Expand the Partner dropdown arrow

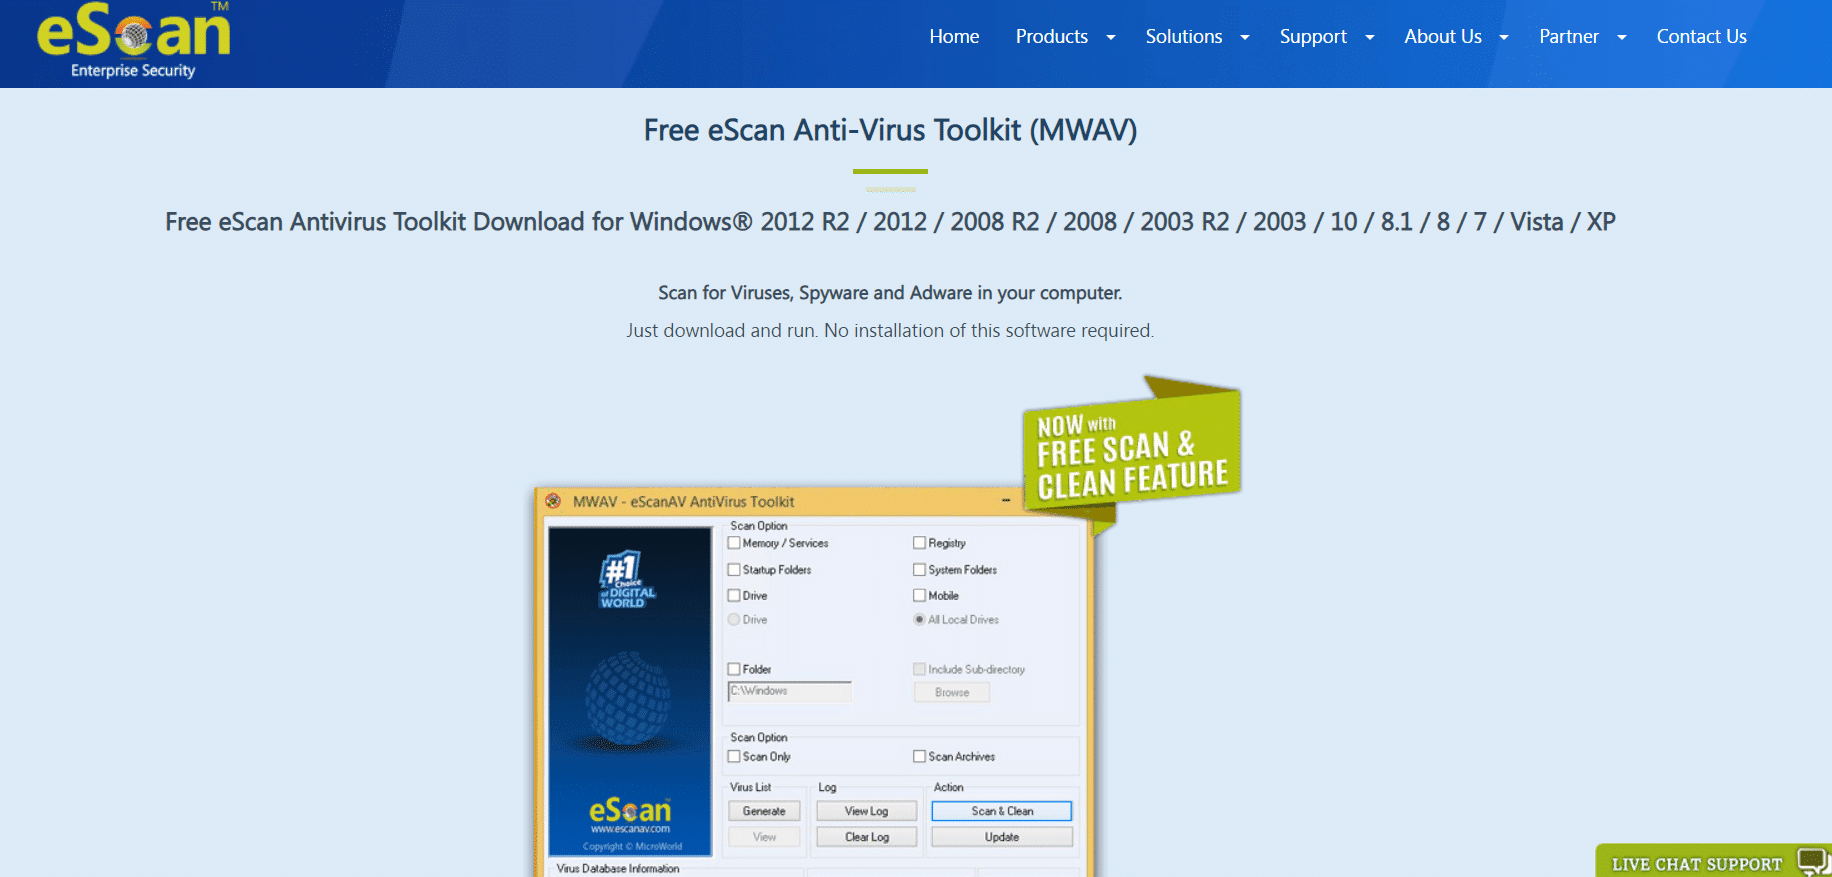(1621, 37)
